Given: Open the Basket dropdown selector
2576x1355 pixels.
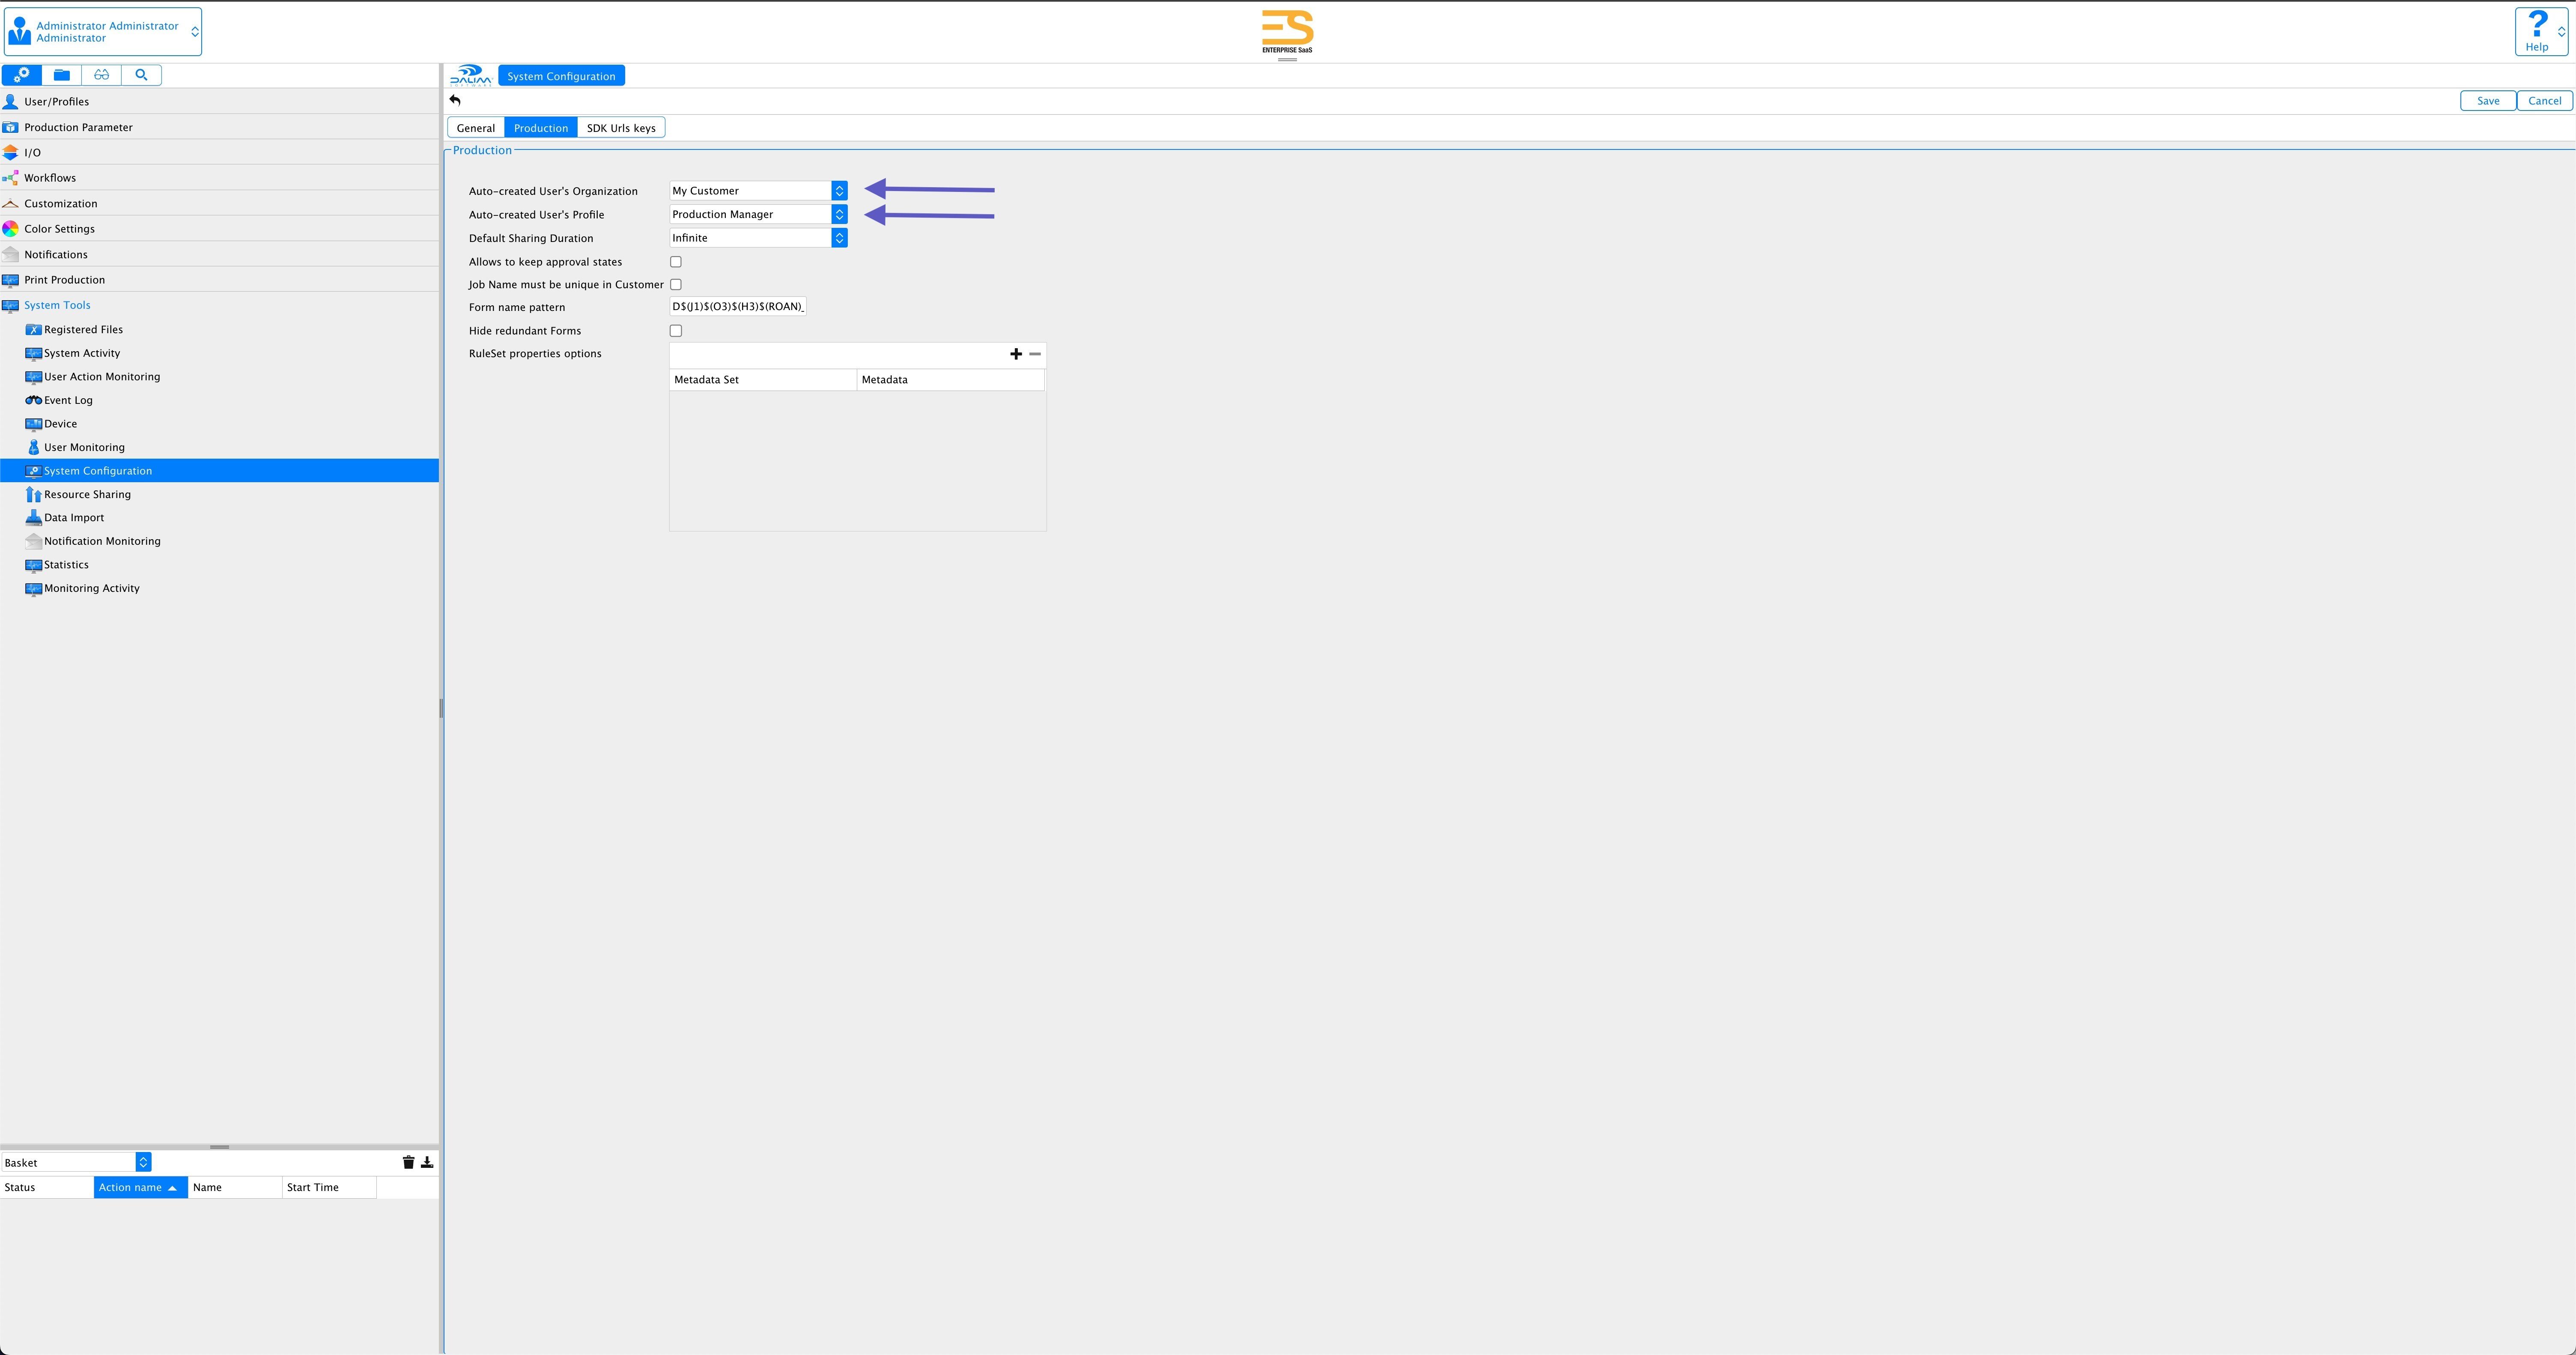Looking at the screenshot, I should point(76,1162).
